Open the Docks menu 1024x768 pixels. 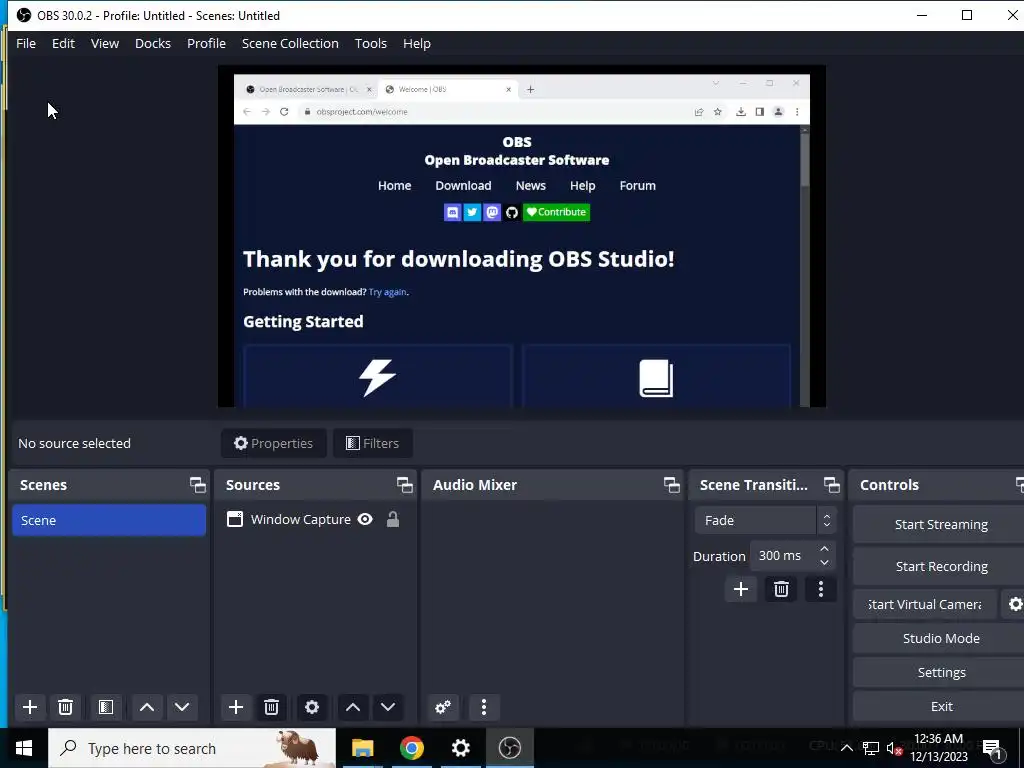pyautogui.click(x=153, y=44)
